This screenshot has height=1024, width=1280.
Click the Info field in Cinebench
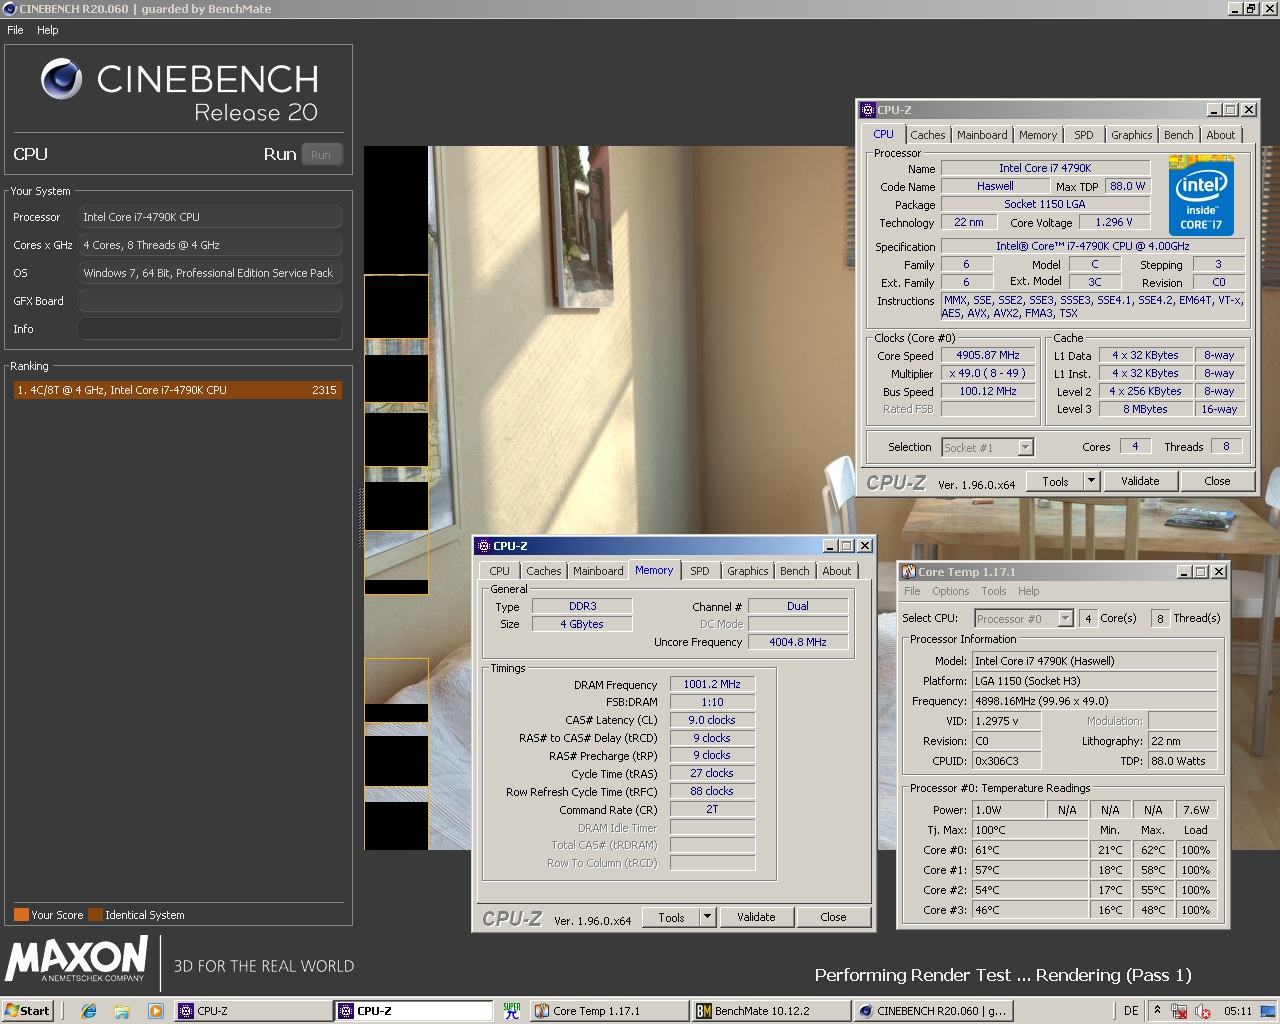[210, 329]
